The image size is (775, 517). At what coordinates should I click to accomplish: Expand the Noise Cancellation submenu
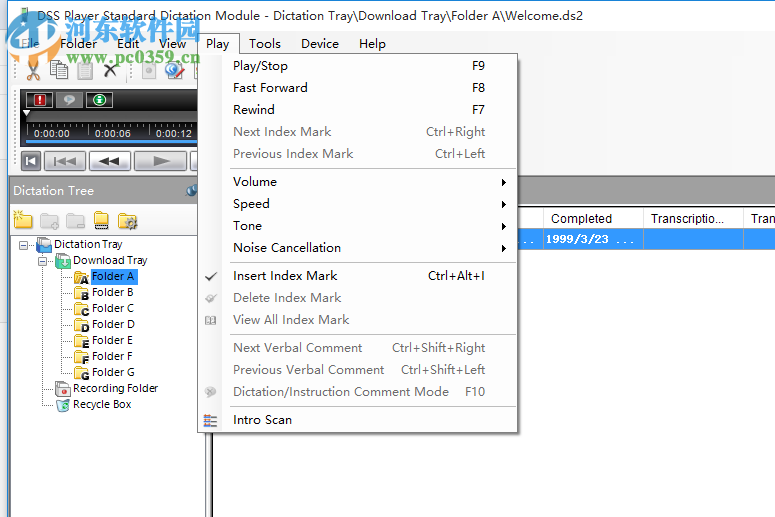[359, 248]
